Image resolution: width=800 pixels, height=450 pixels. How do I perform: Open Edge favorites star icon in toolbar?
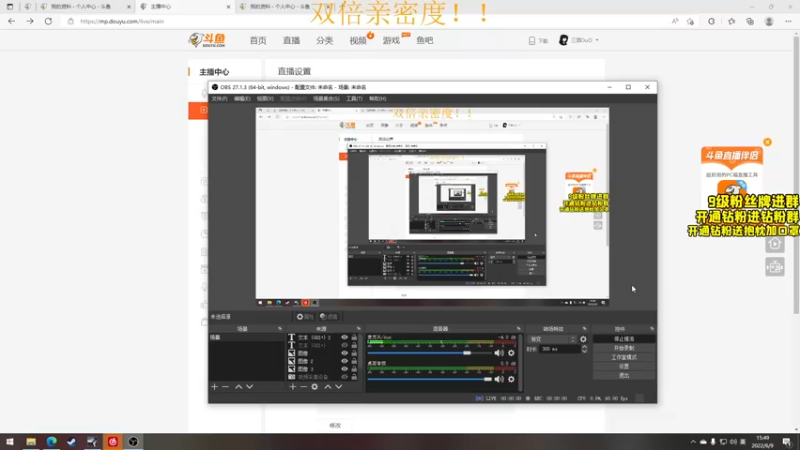pos(732,21)
